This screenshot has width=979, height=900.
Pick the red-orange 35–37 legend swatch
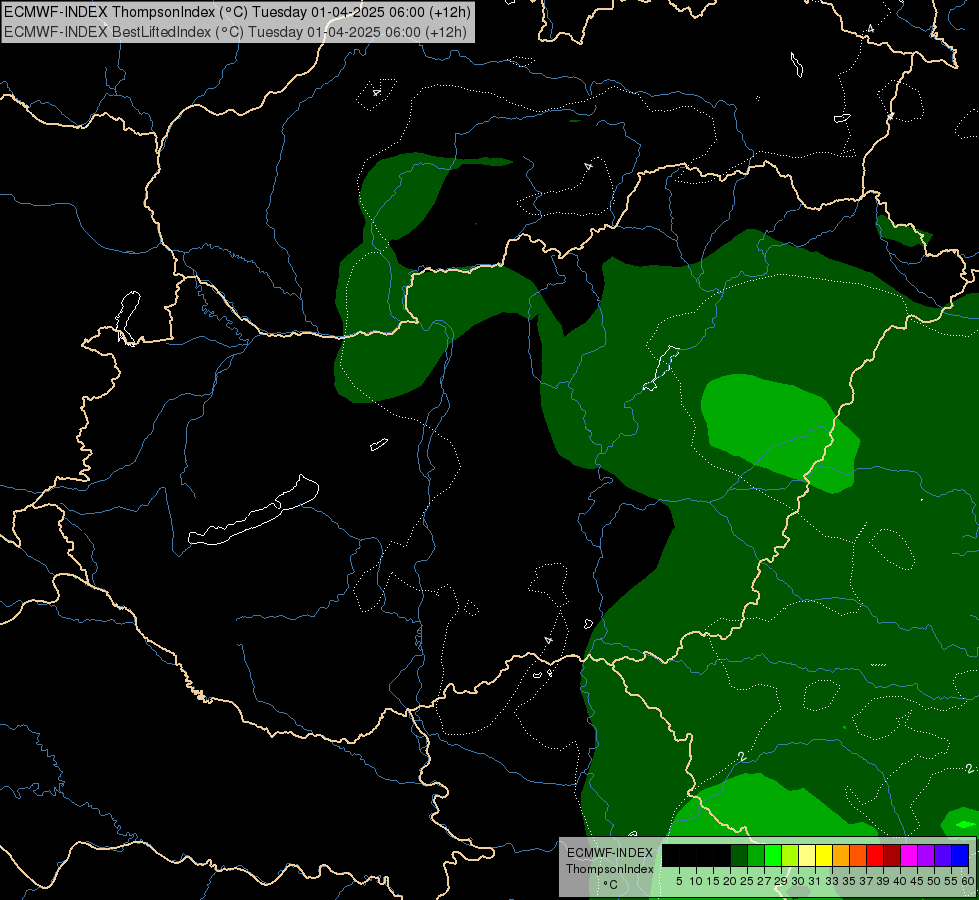(x=858, y=855)
